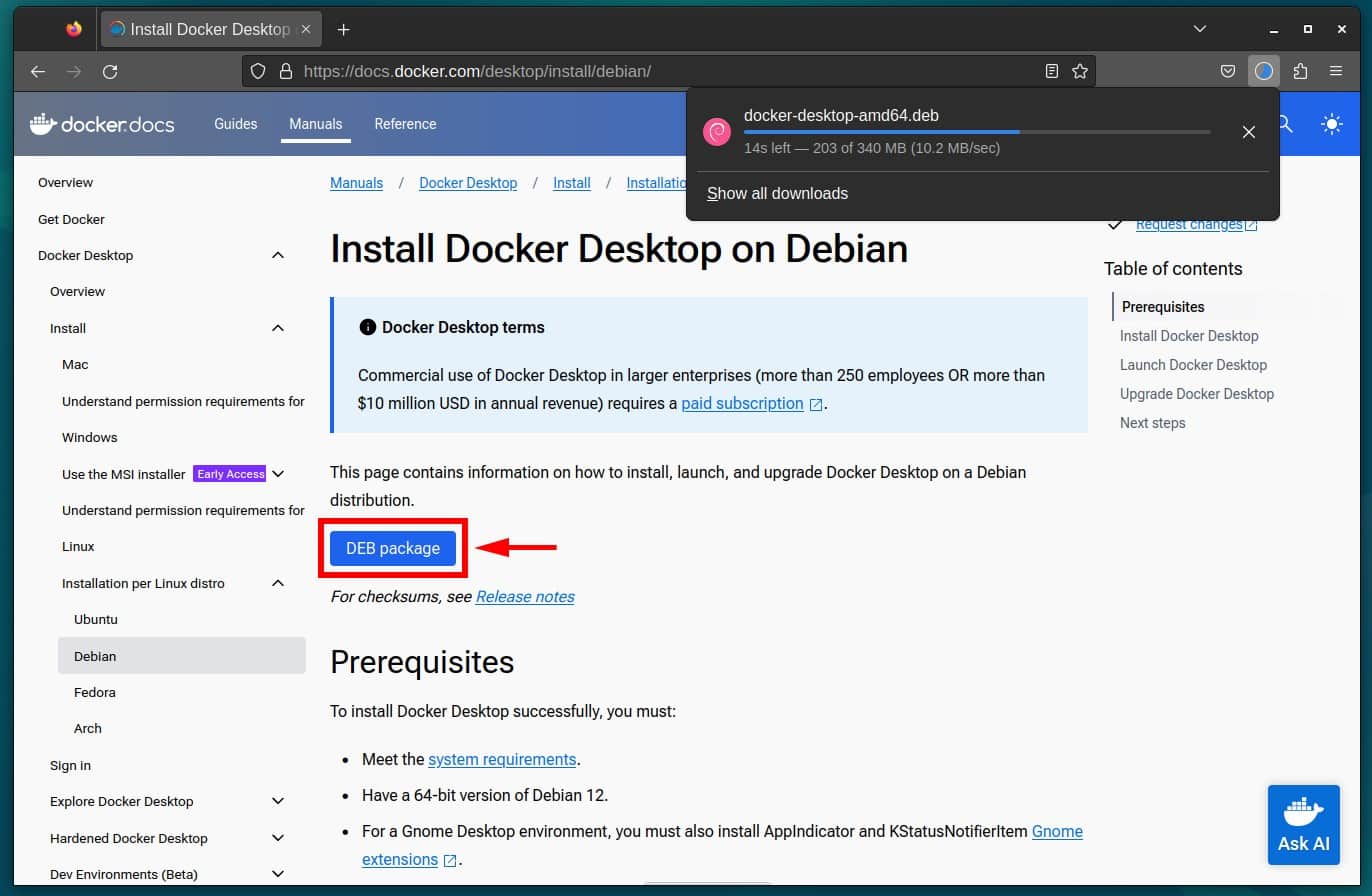Open the Release notes link
This screenshot has height=896, width=1372.
click(524, 596)
